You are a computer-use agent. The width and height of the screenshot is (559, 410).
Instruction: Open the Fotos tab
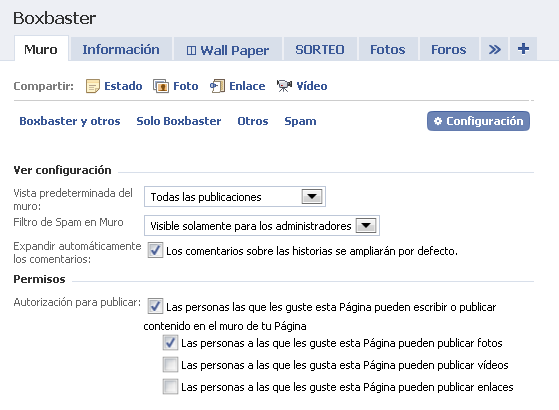click(388, 49)
